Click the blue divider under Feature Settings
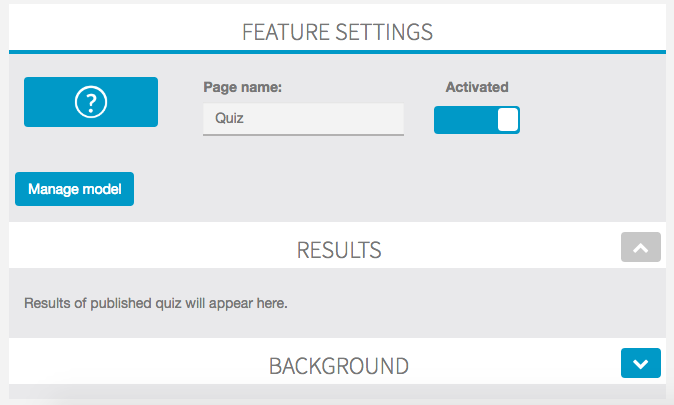 [337, 50]
